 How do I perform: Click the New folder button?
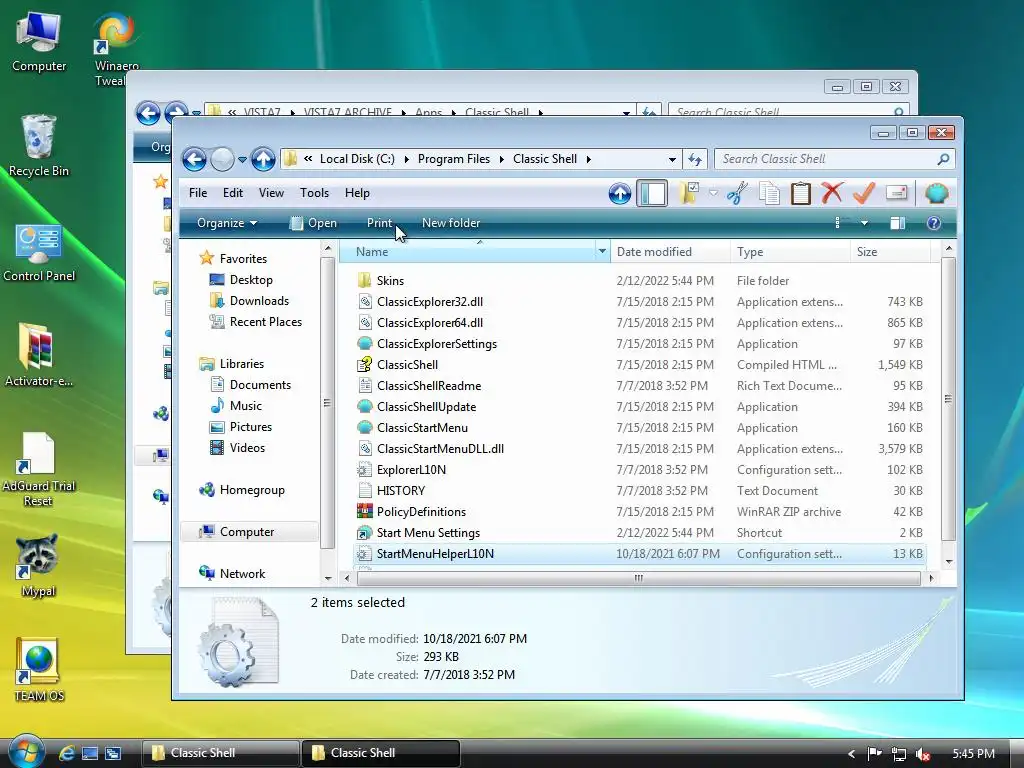click(x=451, y=223)
